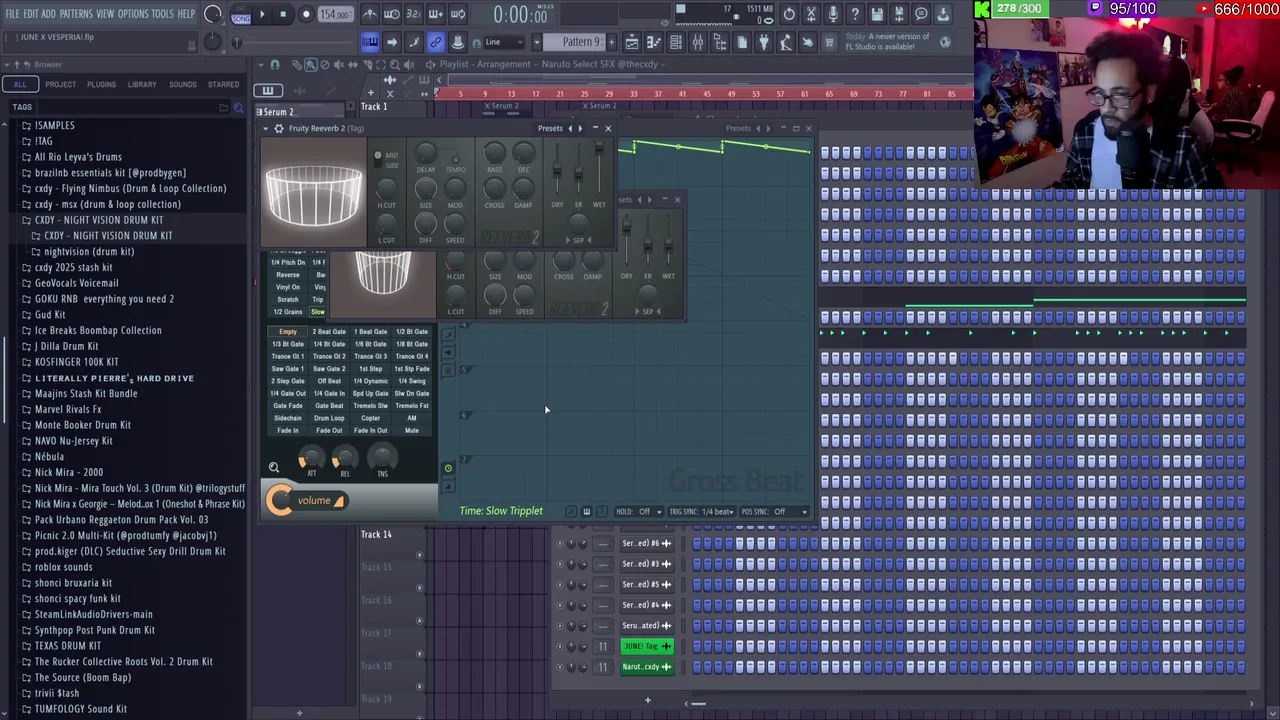
Task: Switch the PAT/SONG mode toggle
Action: click(241, 15)
